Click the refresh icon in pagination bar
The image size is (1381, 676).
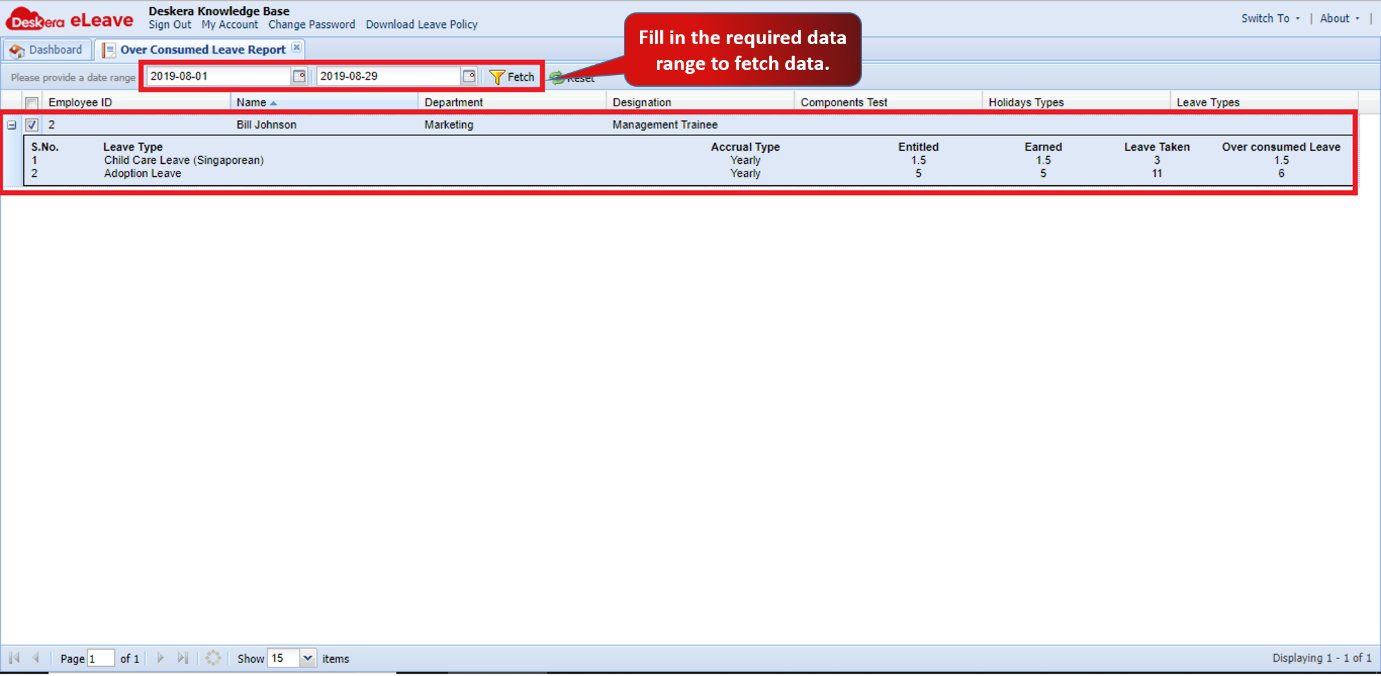click(213, 658)
